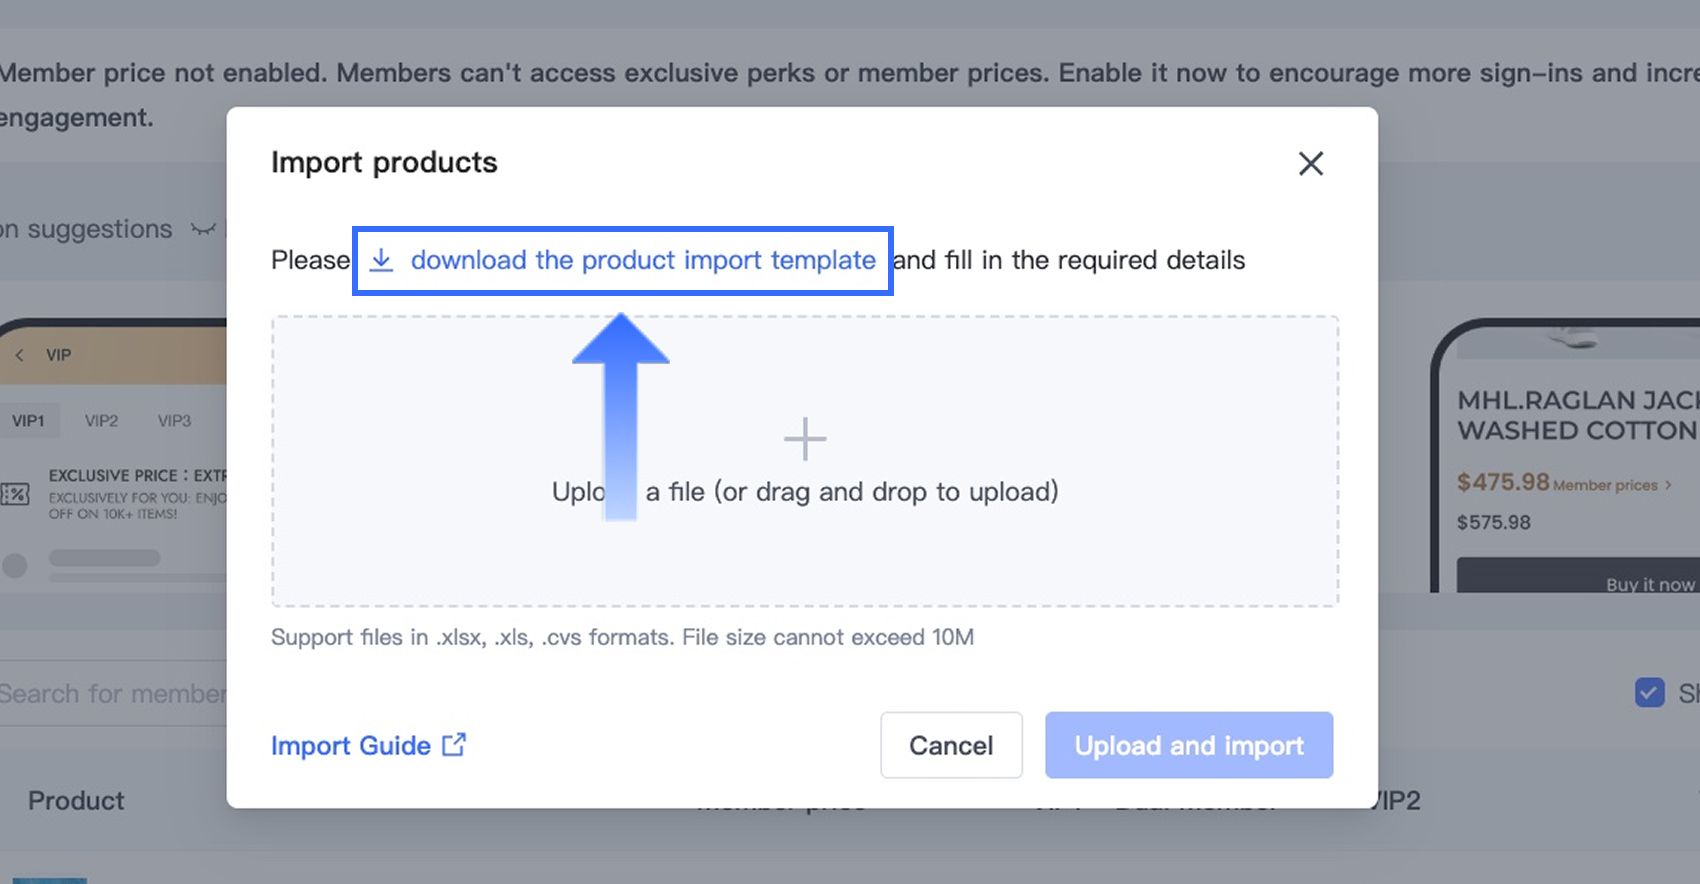Screen dimensions: 1700x884
Task: Toggle the blue checkbox at the right edge
Action: 1649,692
